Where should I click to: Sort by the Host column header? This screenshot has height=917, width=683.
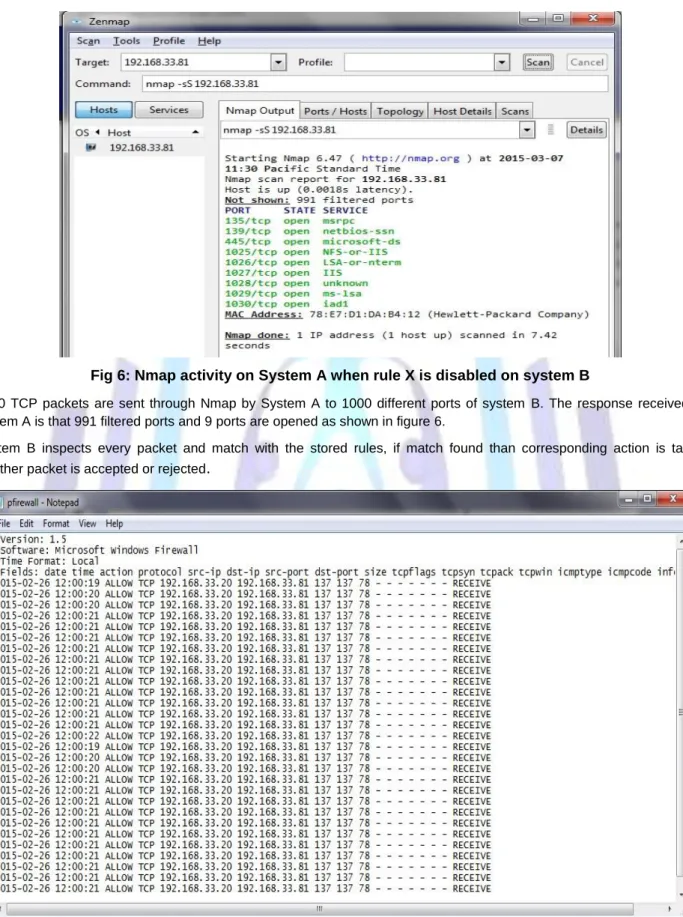tap(119, 133)
